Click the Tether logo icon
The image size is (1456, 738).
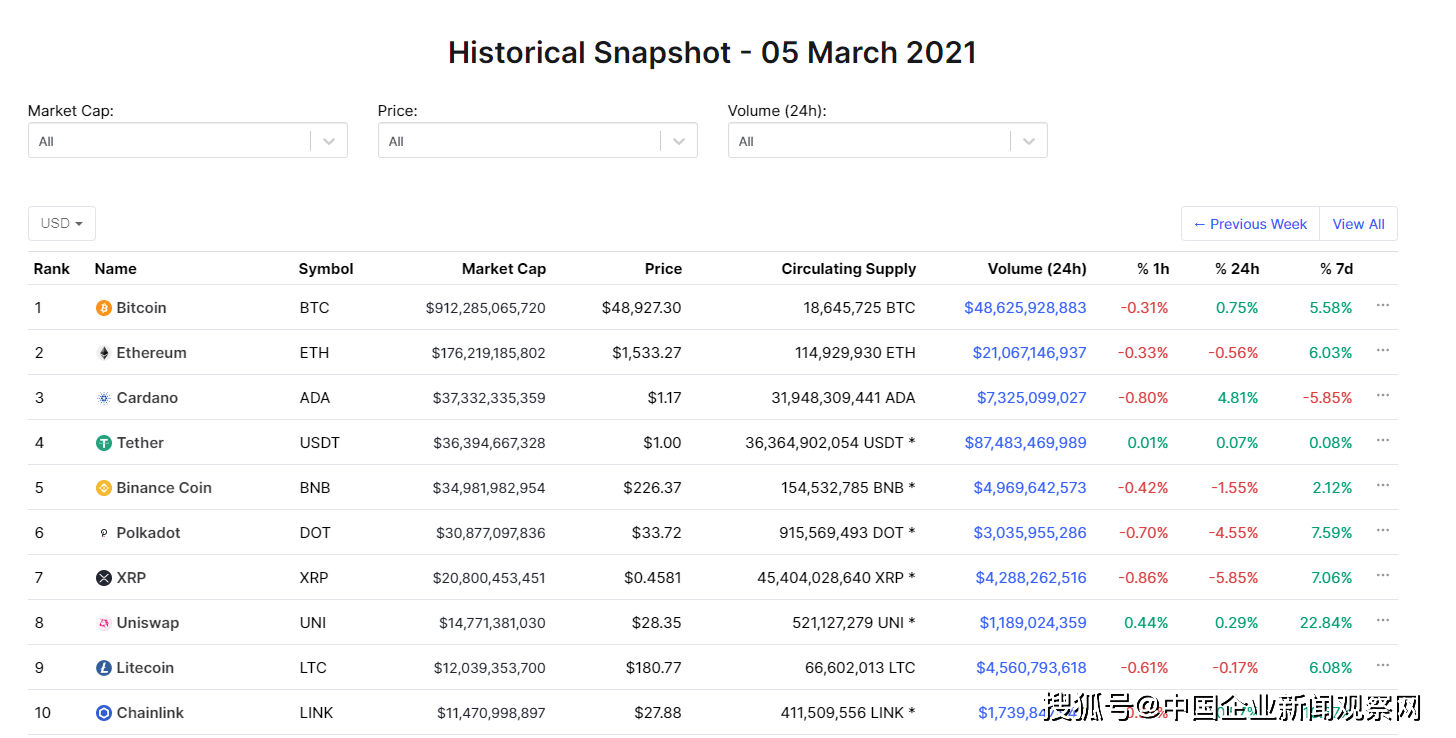click(x=103, y=443)
